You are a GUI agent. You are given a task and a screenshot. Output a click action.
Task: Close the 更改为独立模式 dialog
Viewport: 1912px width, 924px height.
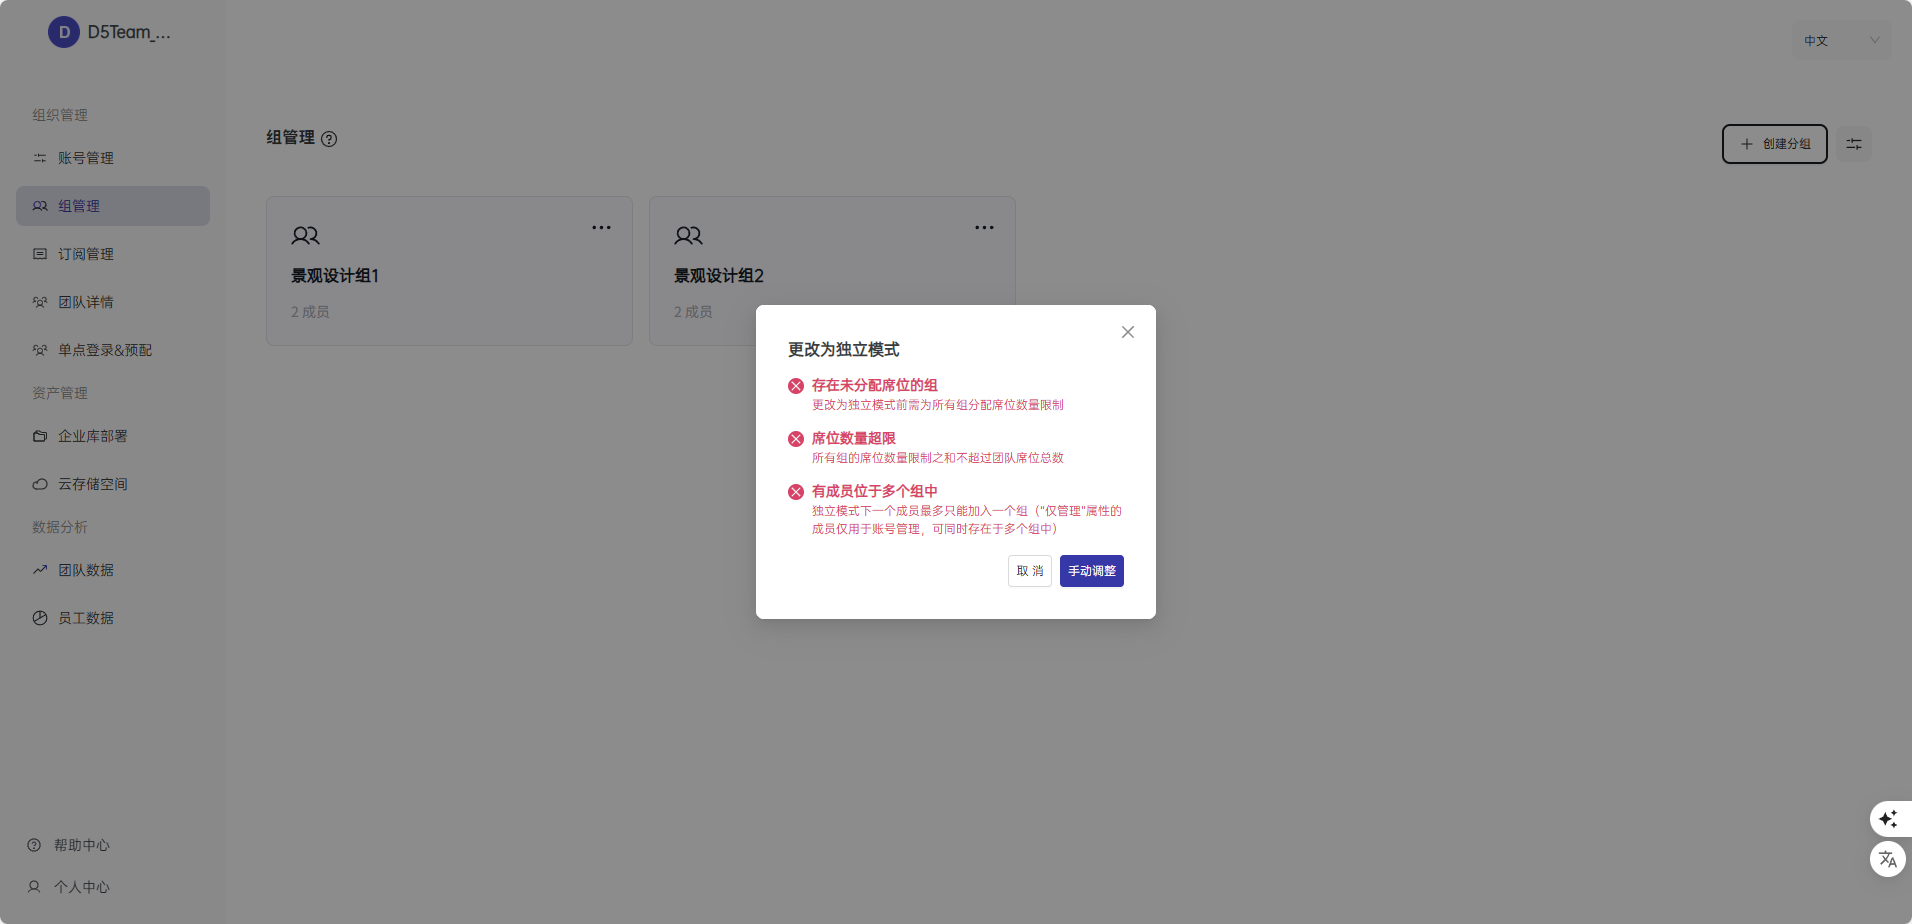coord(1128,332)
